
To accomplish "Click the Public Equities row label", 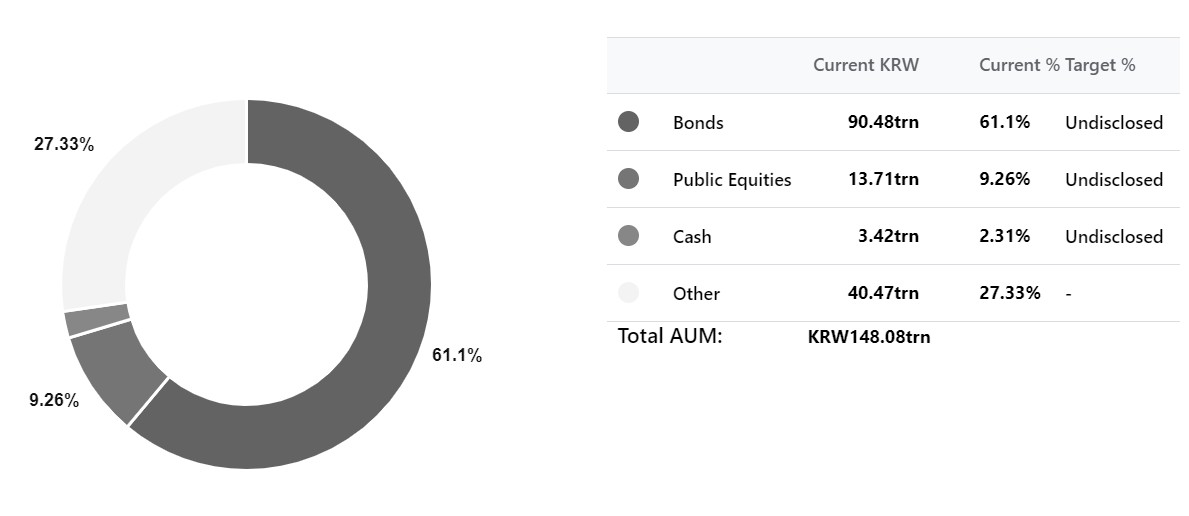I will coord(732,180).
